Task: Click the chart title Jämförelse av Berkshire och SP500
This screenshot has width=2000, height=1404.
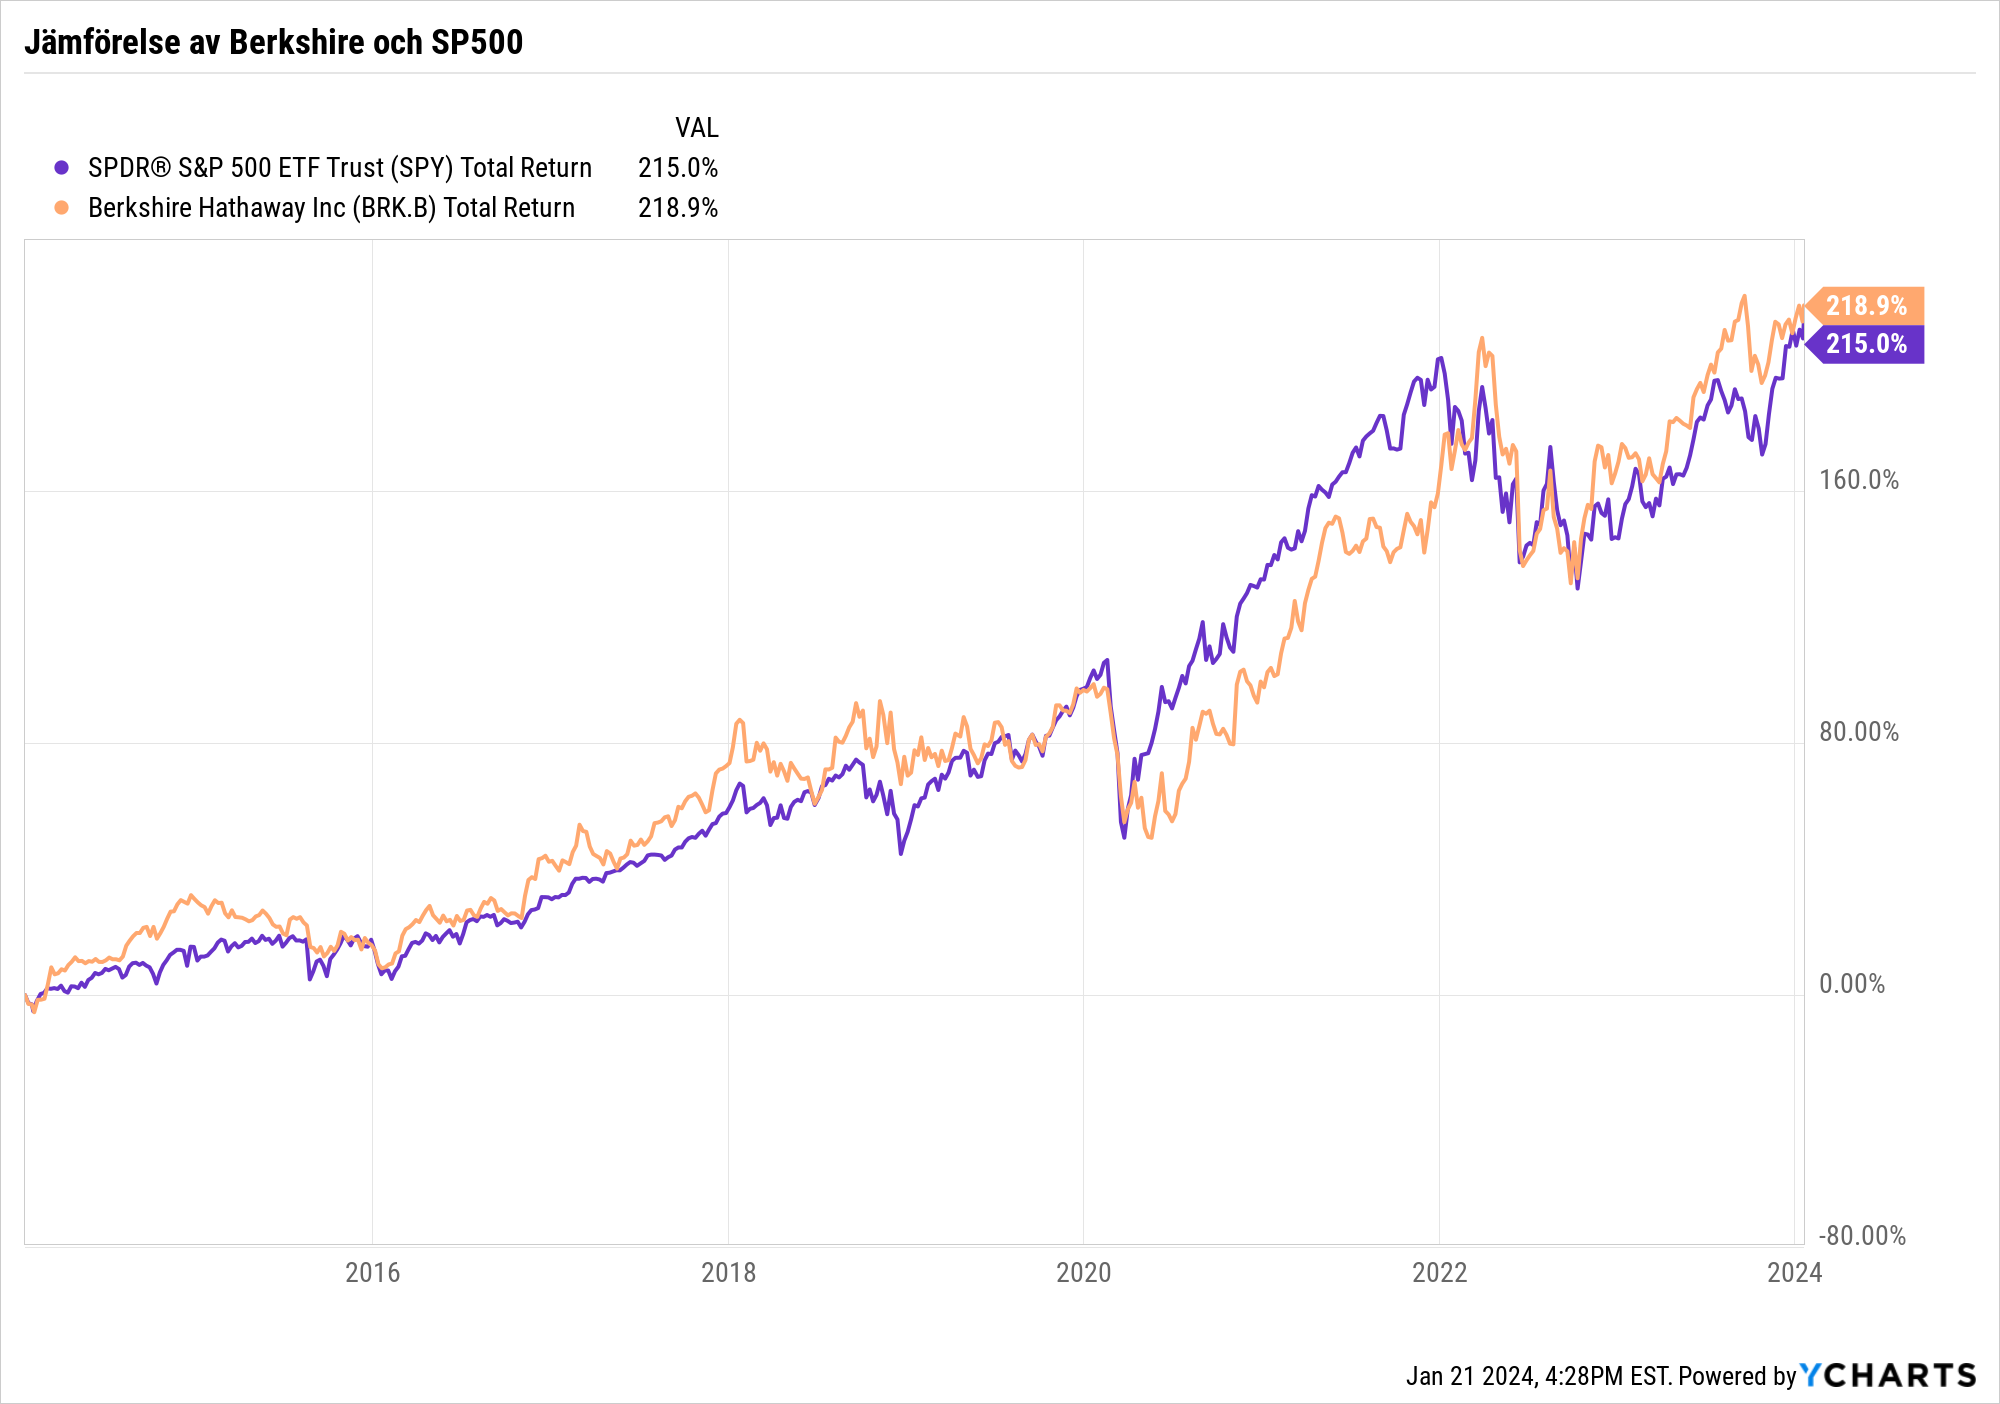Action: (273, 42)
